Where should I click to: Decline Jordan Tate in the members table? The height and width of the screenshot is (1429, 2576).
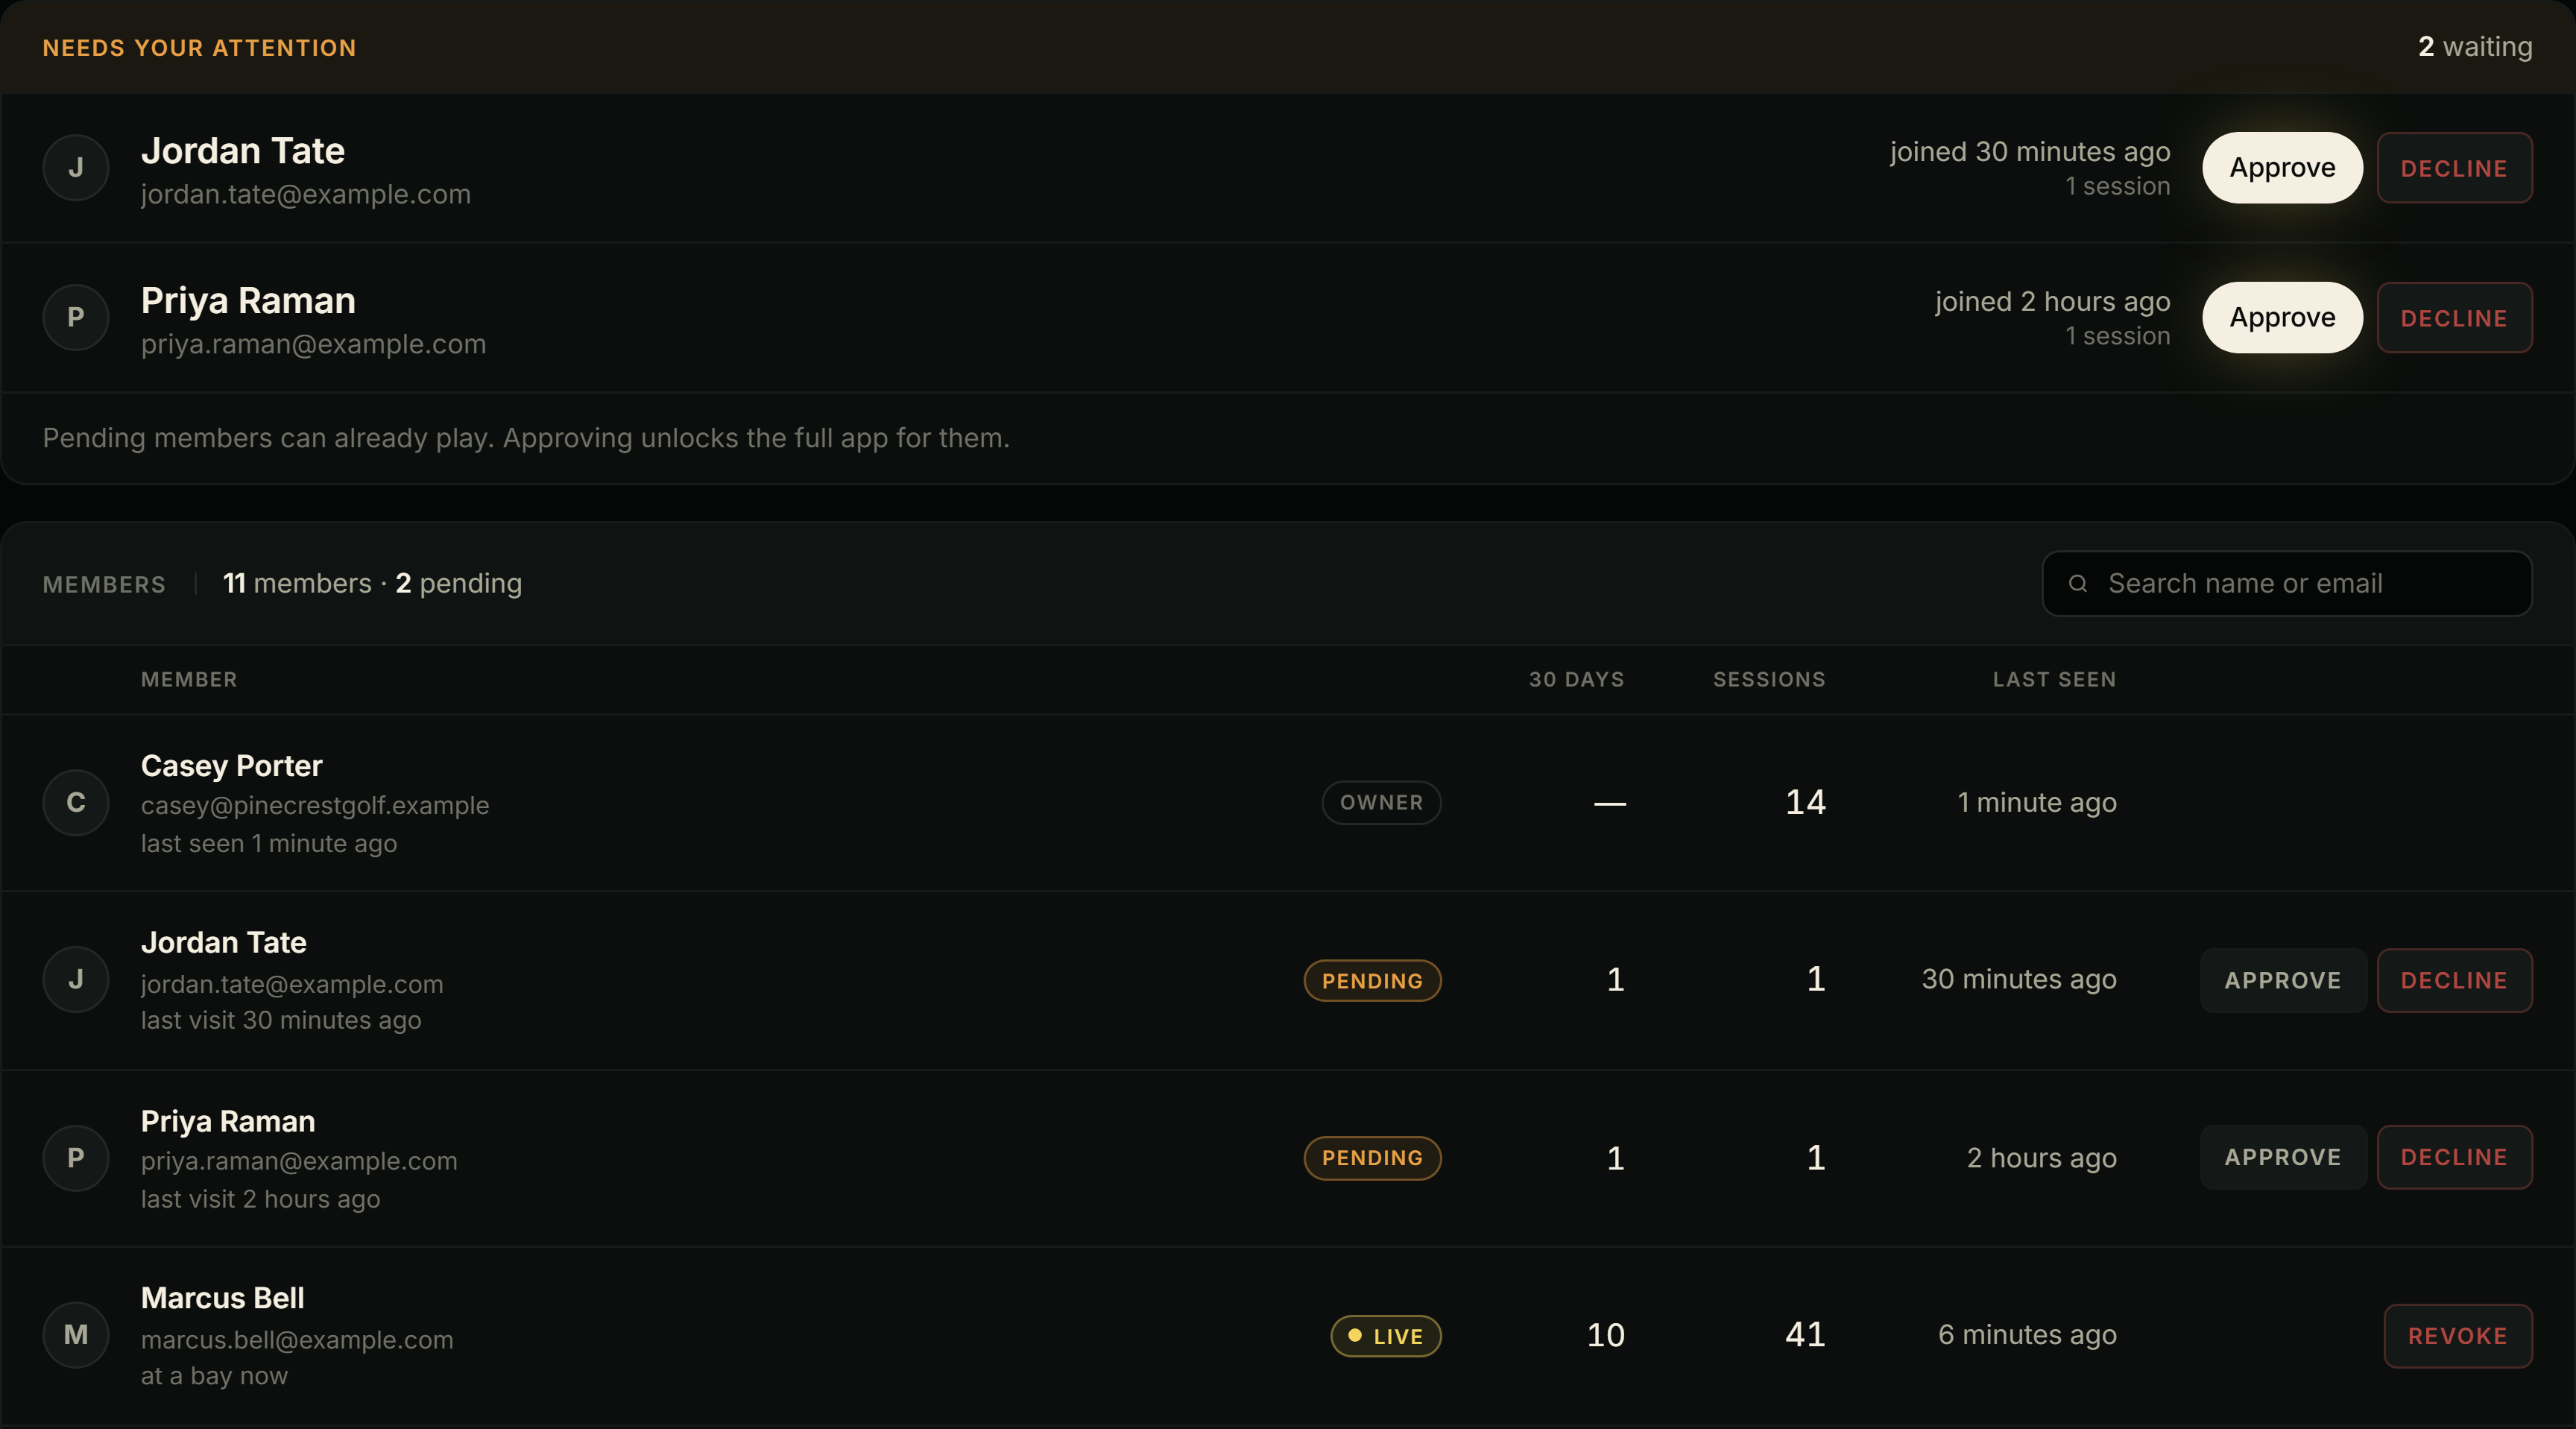[2454, 981]
